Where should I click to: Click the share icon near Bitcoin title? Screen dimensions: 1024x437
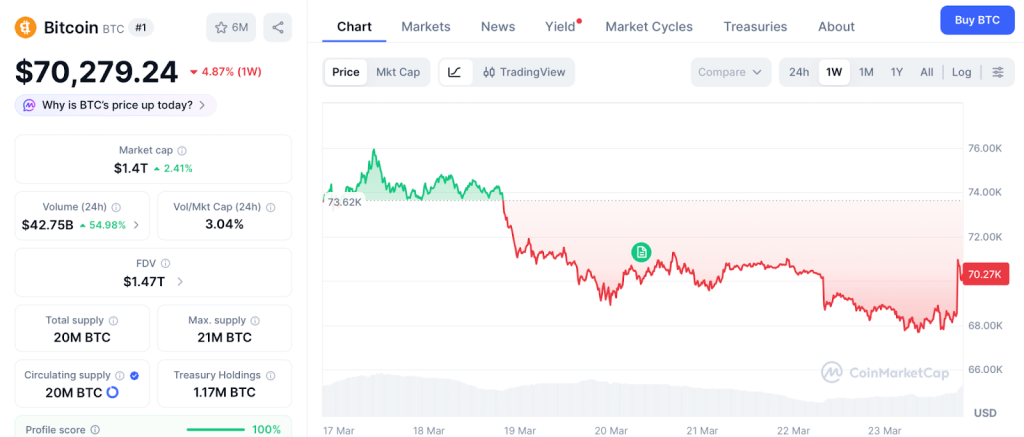coord(277,27)
